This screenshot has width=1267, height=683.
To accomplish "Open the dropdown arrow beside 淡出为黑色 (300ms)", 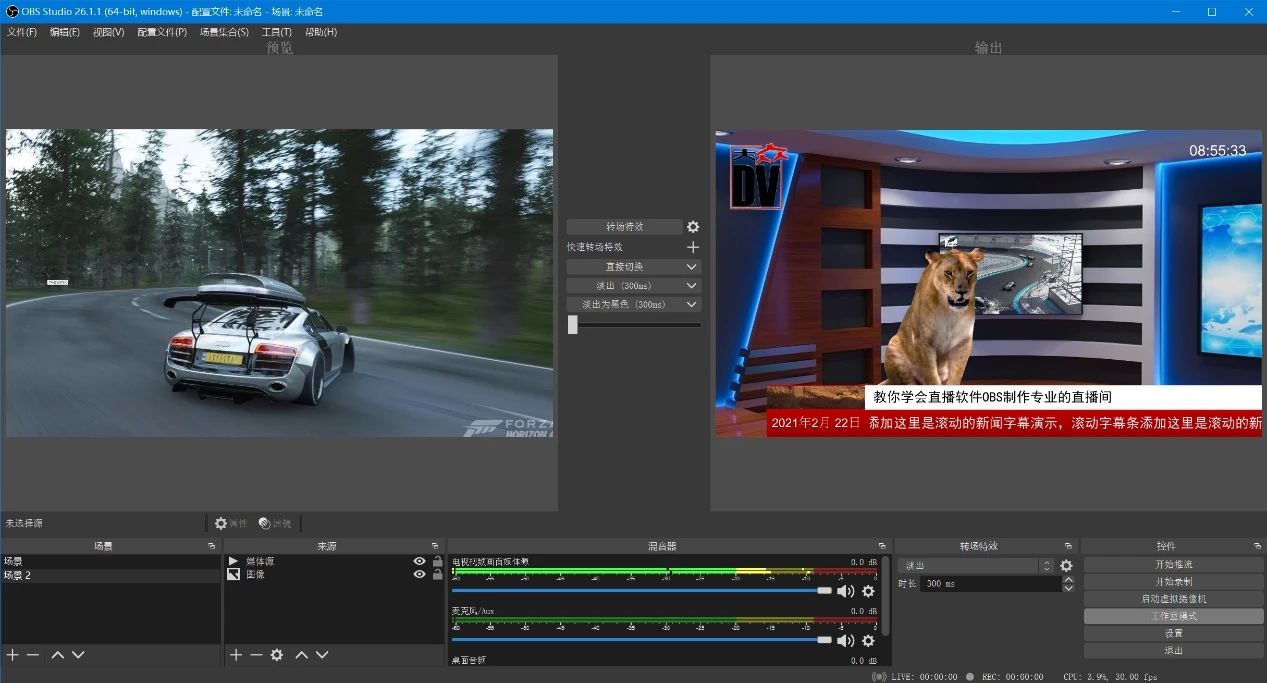I will click(x=692, y=304).
